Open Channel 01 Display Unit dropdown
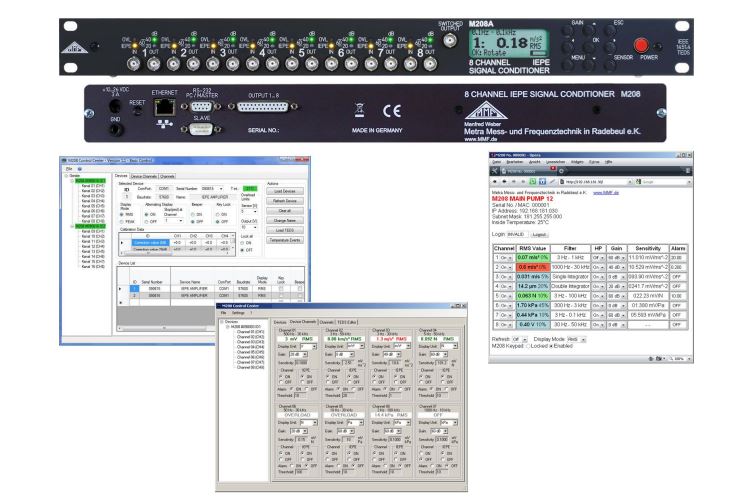This screenshot has width=755, height=500. click(x=308, y=346)
